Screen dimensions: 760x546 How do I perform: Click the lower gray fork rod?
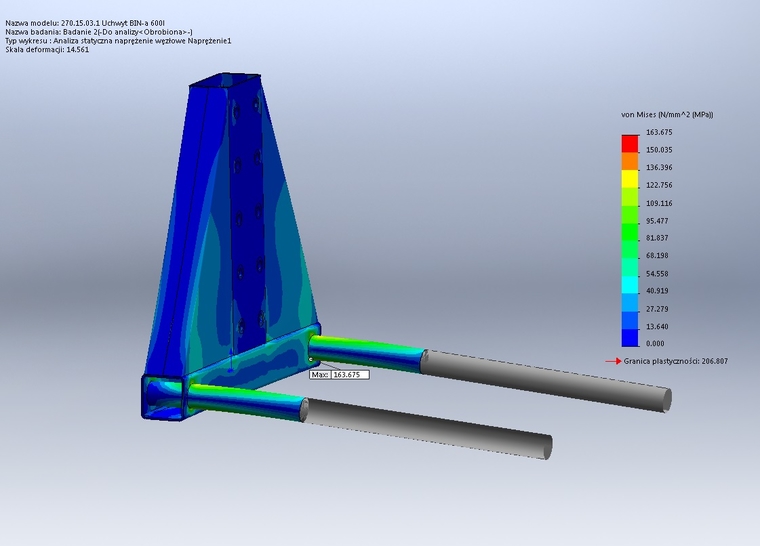point(427,429)
